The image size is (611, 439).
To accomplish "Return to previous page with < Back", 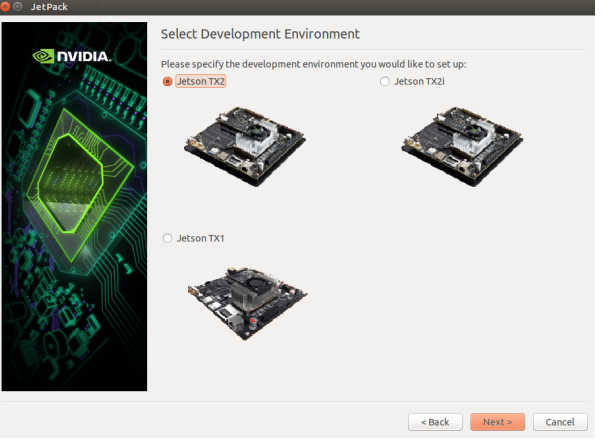I will (435, 422).
